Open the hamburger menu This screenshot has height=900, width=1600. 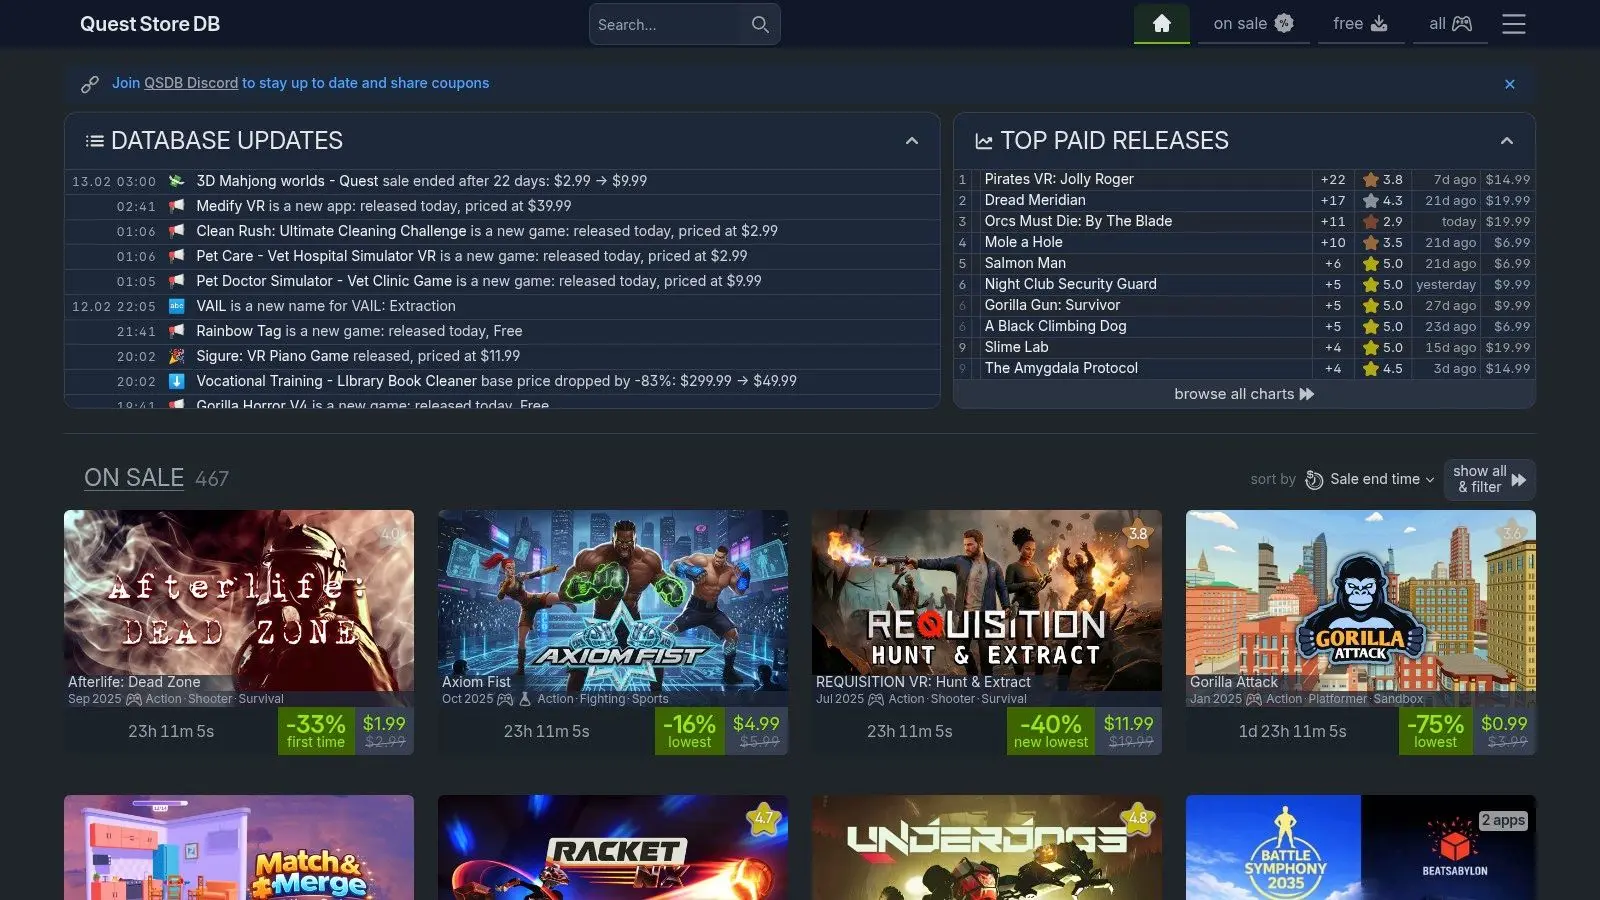1513,24
